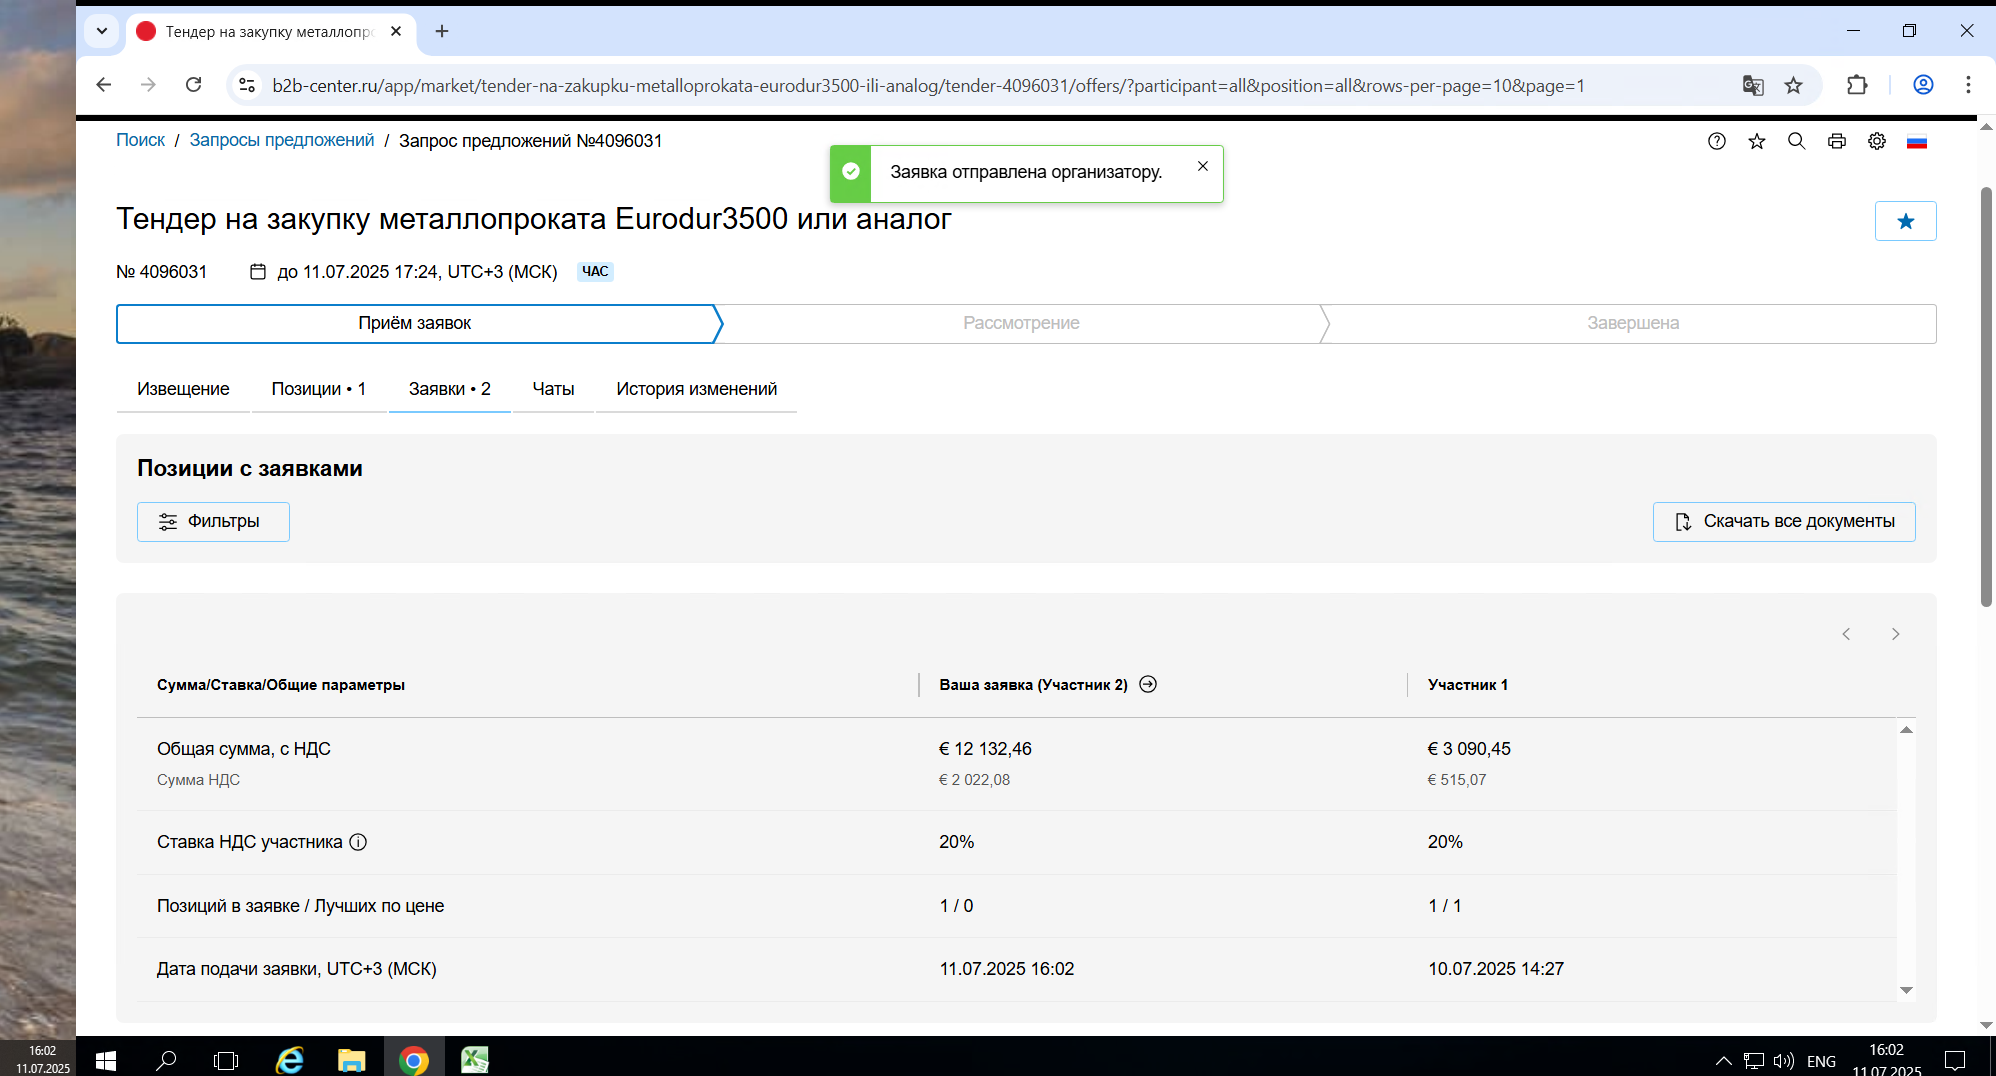The width and height of the screenshot is (1996, 1076).
Task: Open the Windows Start menu
Action: [106, 1059]
